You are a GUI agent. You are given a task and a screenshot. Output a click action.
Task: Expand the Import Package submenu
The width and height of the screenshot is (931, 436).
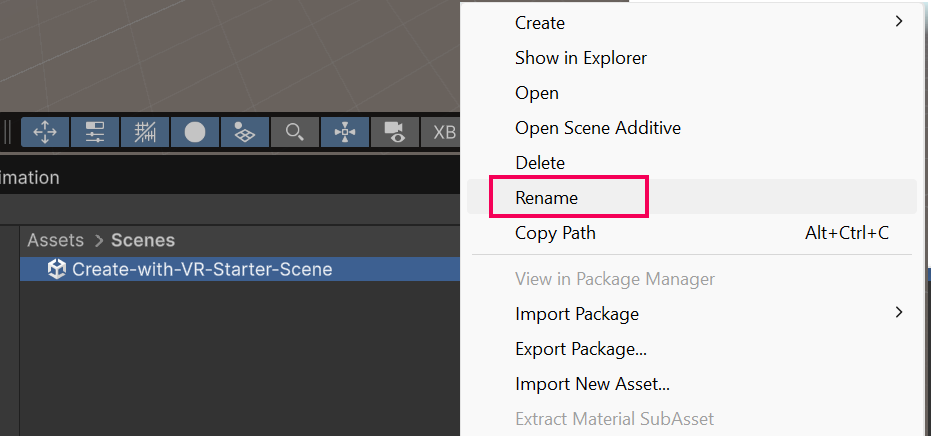point(898,313)
